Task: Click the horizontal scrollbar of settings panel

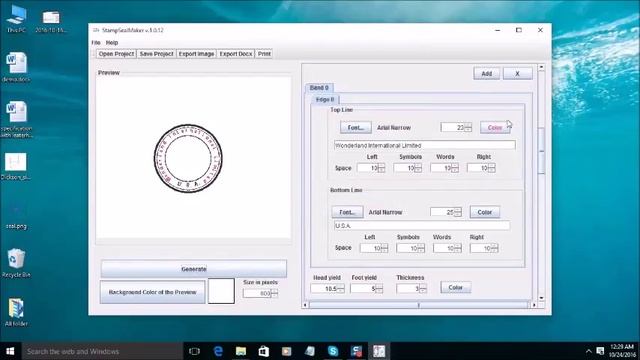Action: [x=419, y=305]
